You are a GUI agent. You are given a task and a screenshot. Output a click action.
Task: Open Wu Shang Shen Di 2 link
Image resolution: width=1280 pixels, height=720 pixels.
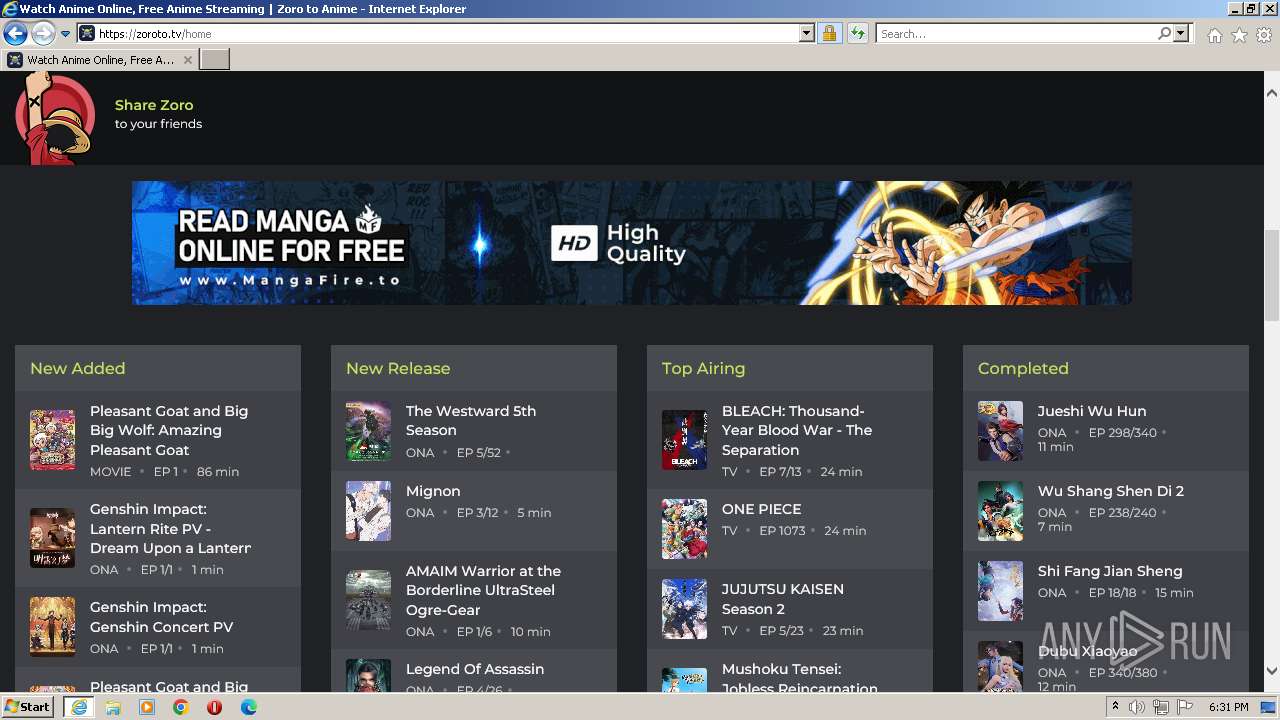pyautogui.click(x=1111, y=491)
